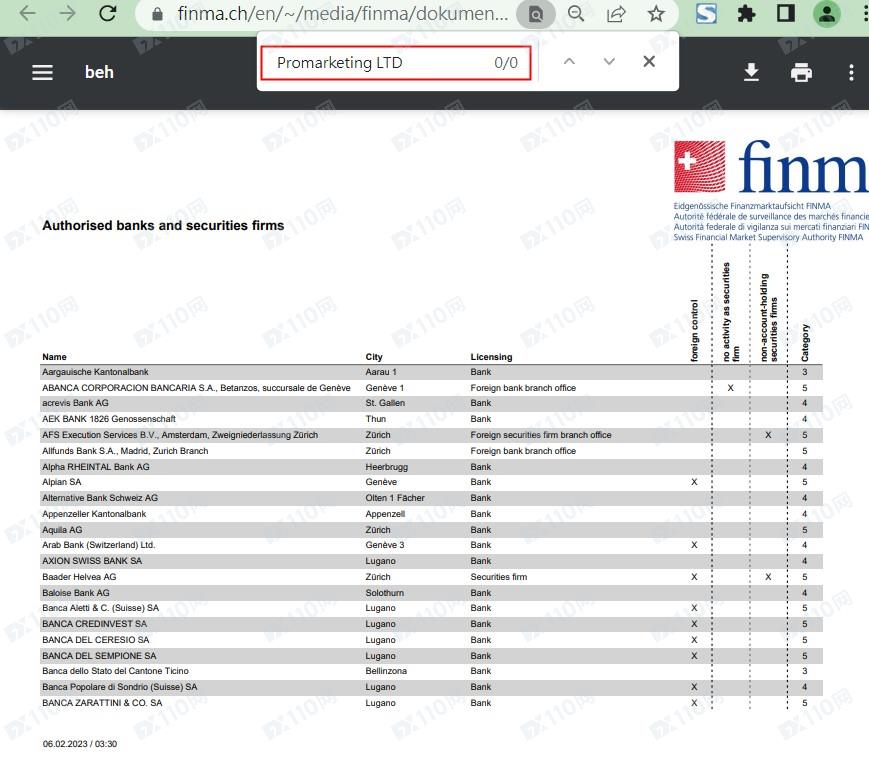The image size is (869, 761).
Task: Print the PDF document
Action: [801, 72]
